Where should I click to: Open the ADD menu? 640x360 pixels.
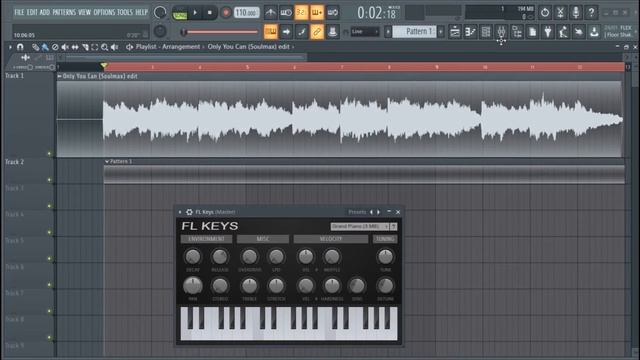[44, 12]
